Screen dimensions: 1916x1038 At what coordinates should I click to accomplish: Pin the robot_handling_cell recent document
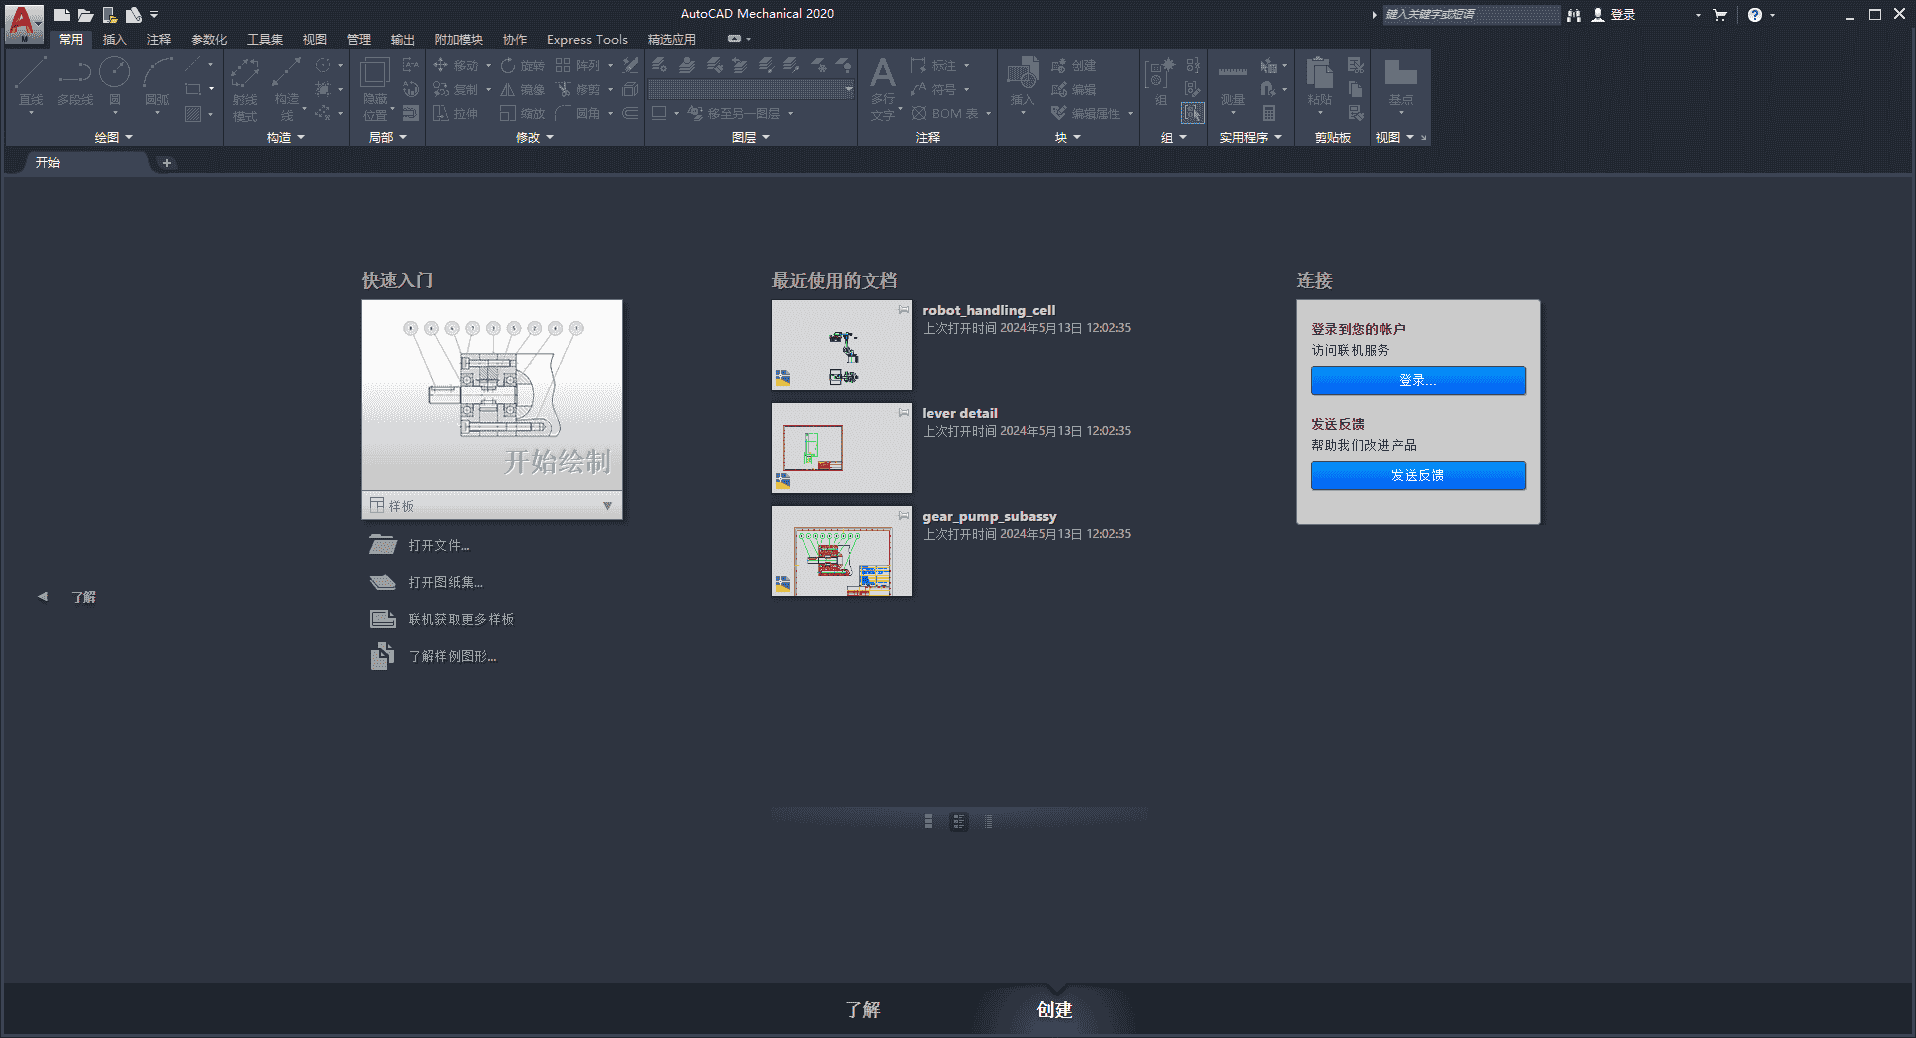click(903, 311)
